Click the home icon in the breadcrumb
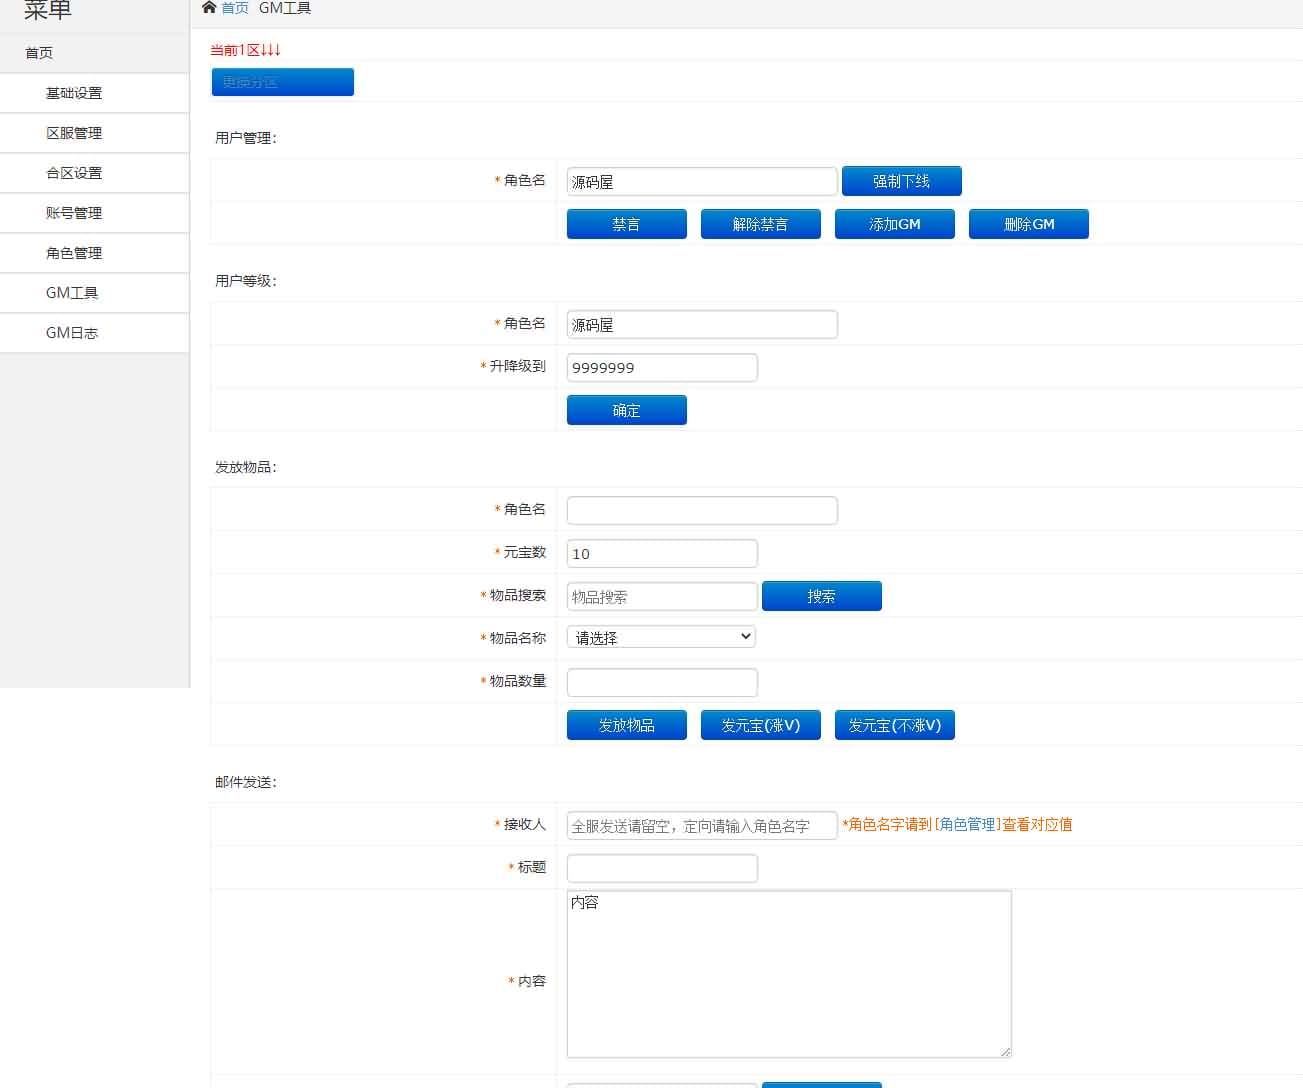This screenshot has height=1088, width=1303. point(208,7)
